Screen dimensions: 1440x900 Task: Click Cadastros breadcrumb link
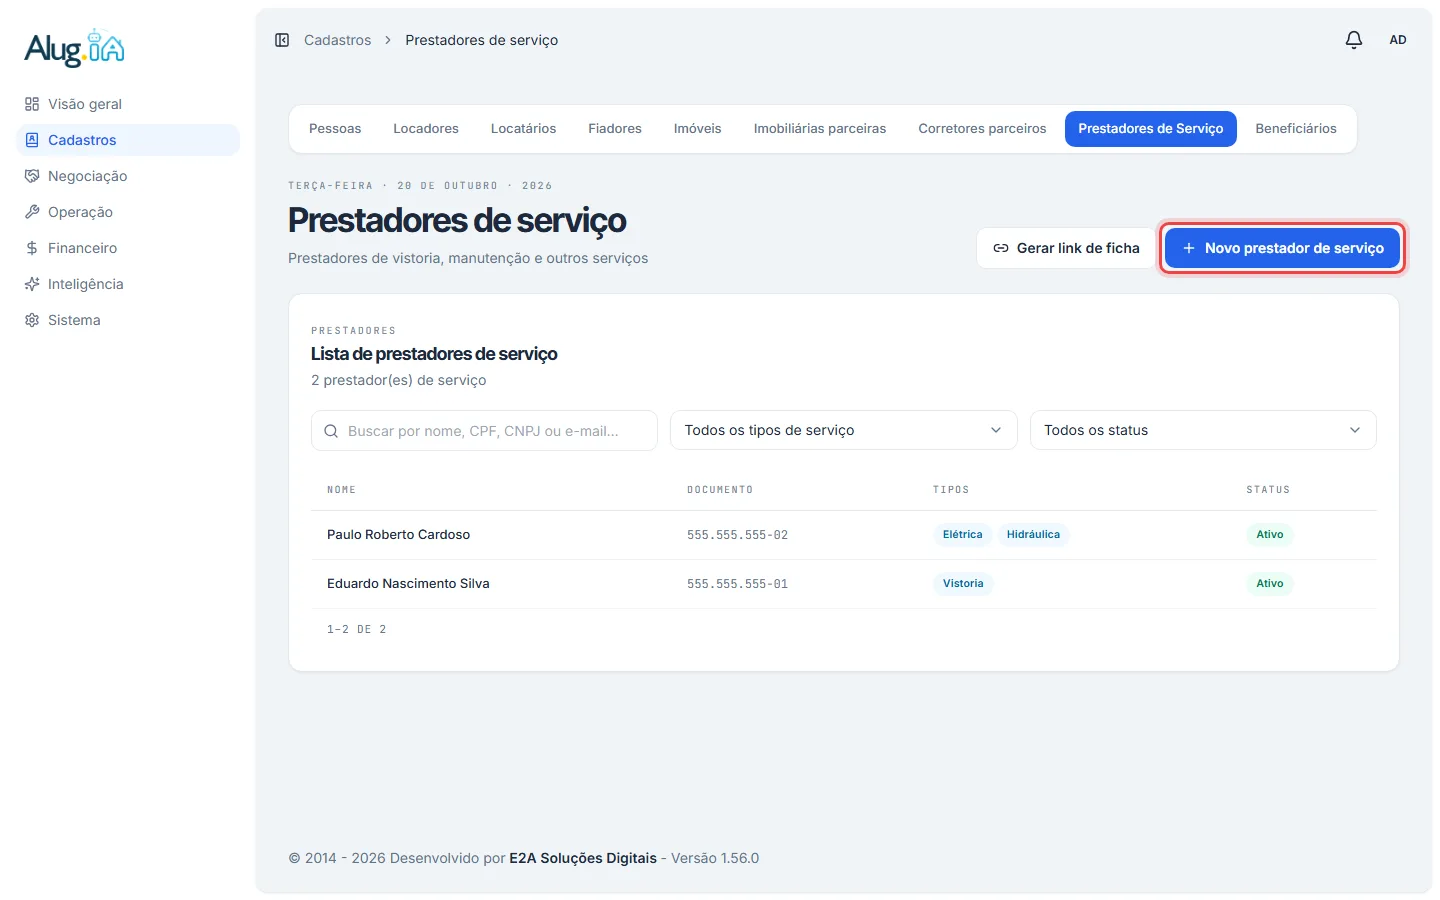(337, 40)
